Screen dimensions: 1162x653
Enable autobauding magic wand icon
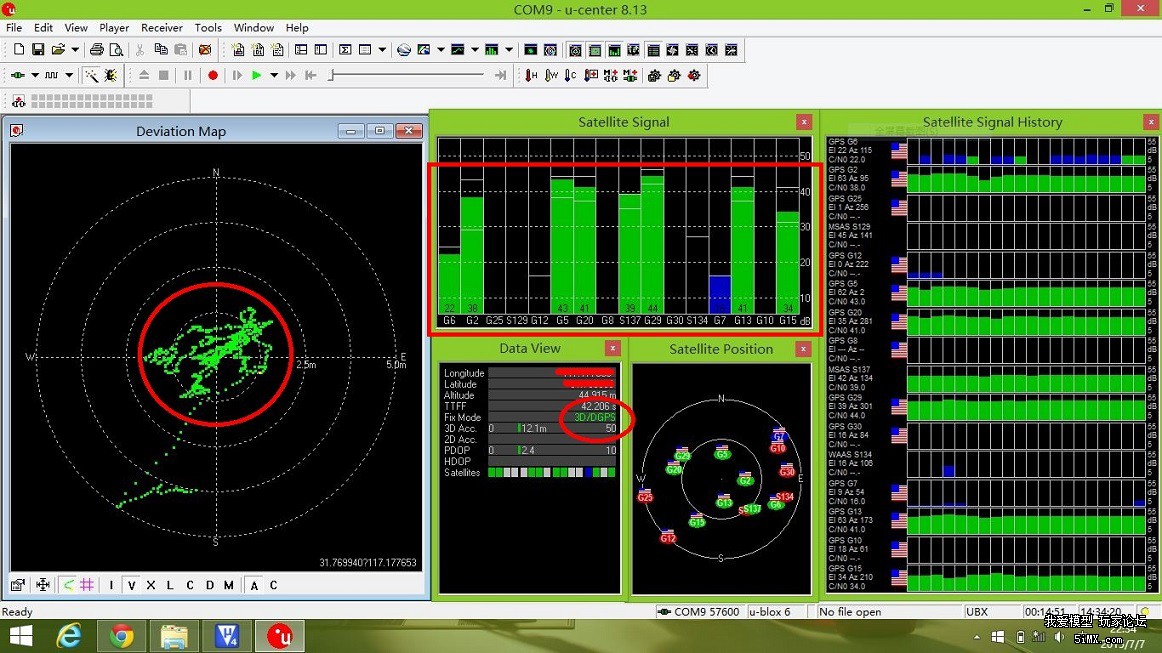(91, 75)
